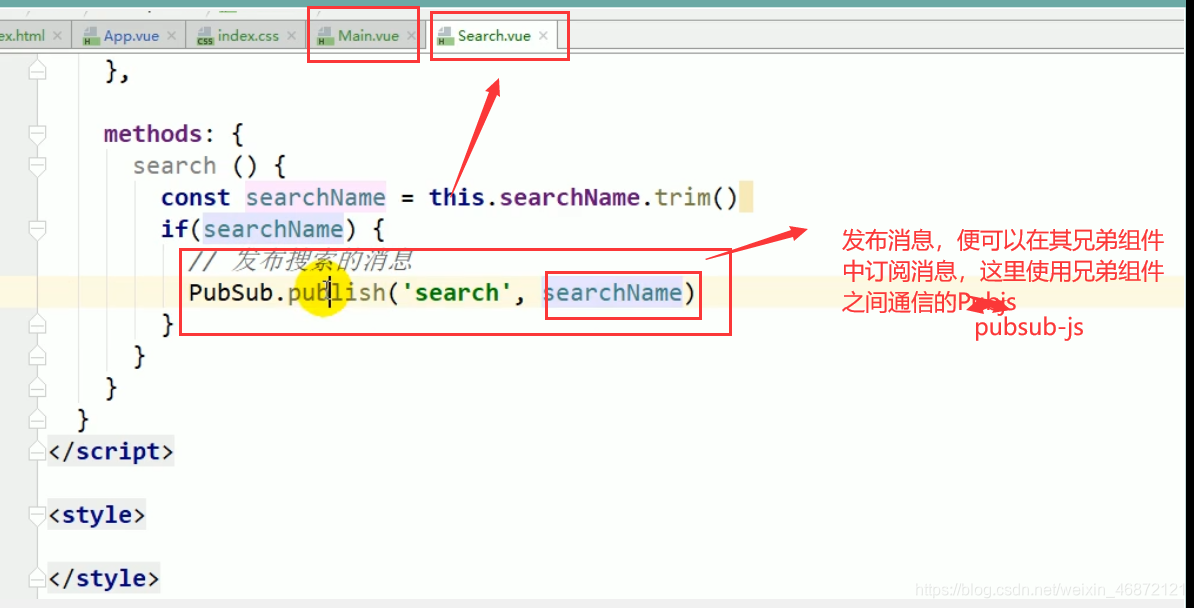The width and height of the screenshot is (1194, 608).
Task: Collapse the <style> tag fold marker
Action: coord(37,516)
